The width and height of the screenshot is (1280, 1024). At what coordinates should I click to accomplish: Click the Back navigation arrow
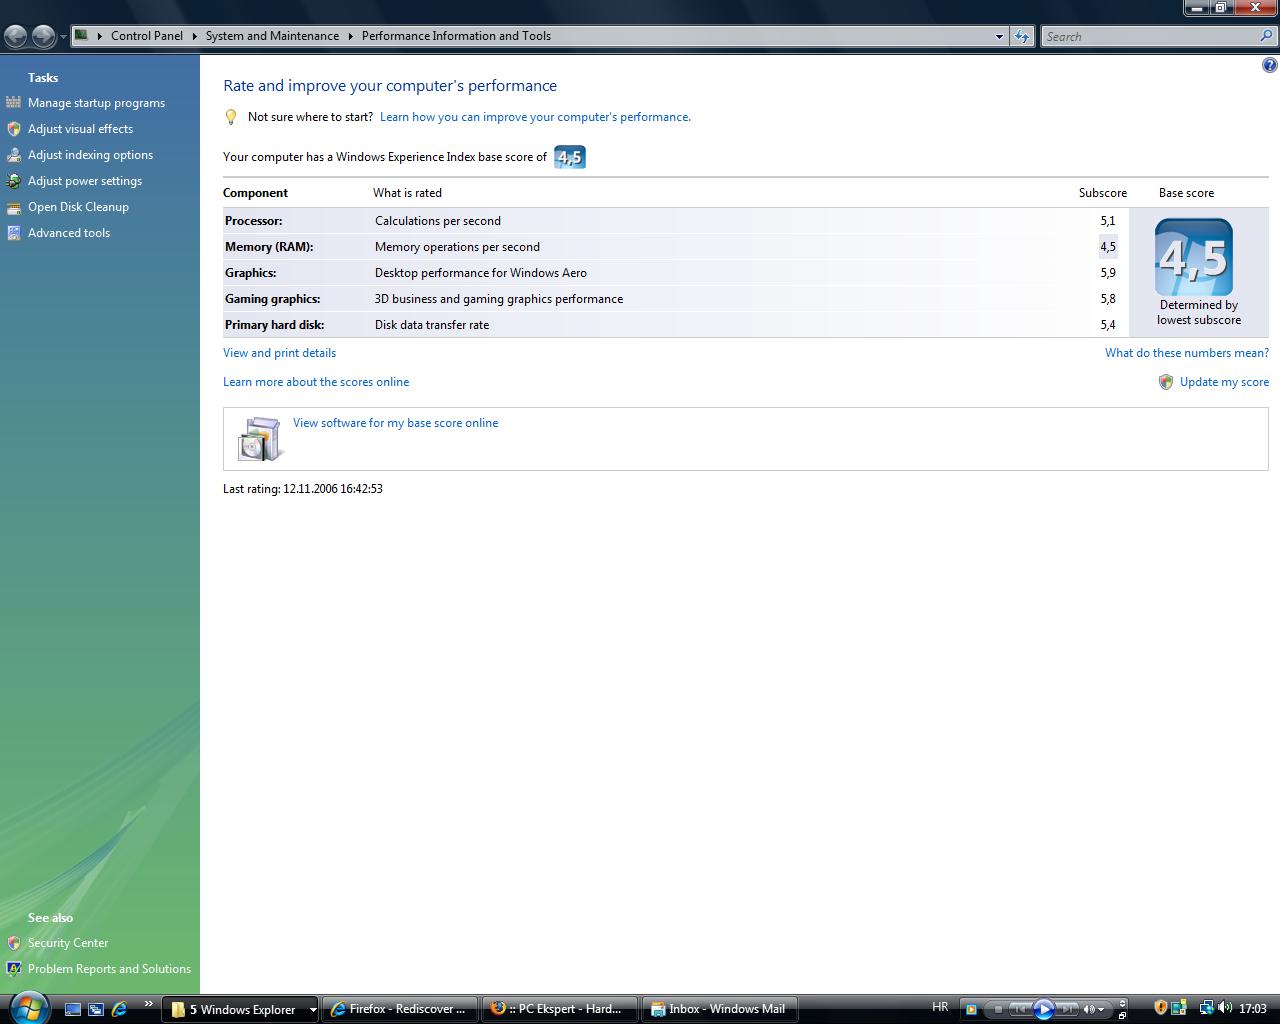click(x=16, y=37)
